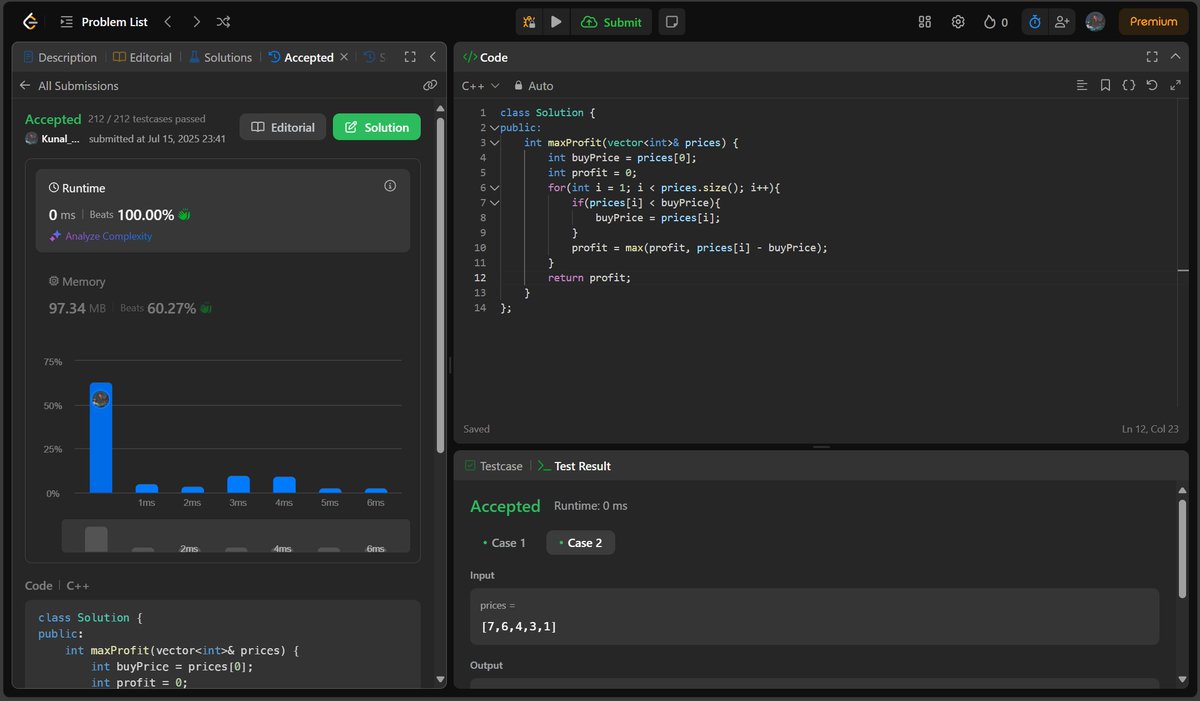Click the prices input value field
The width and height of the screenshot is (1200, 701).
pyautogui.click(x=814, y=616)
